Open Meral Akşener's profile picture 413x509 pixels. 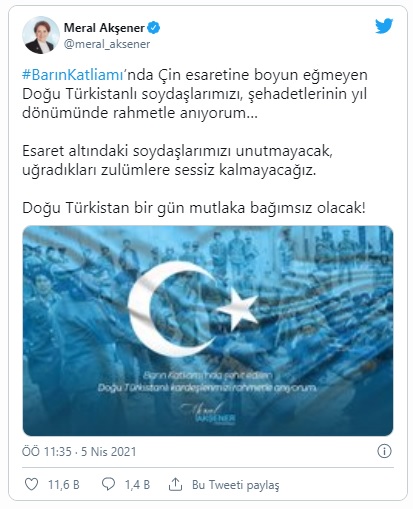click(41, 35)
